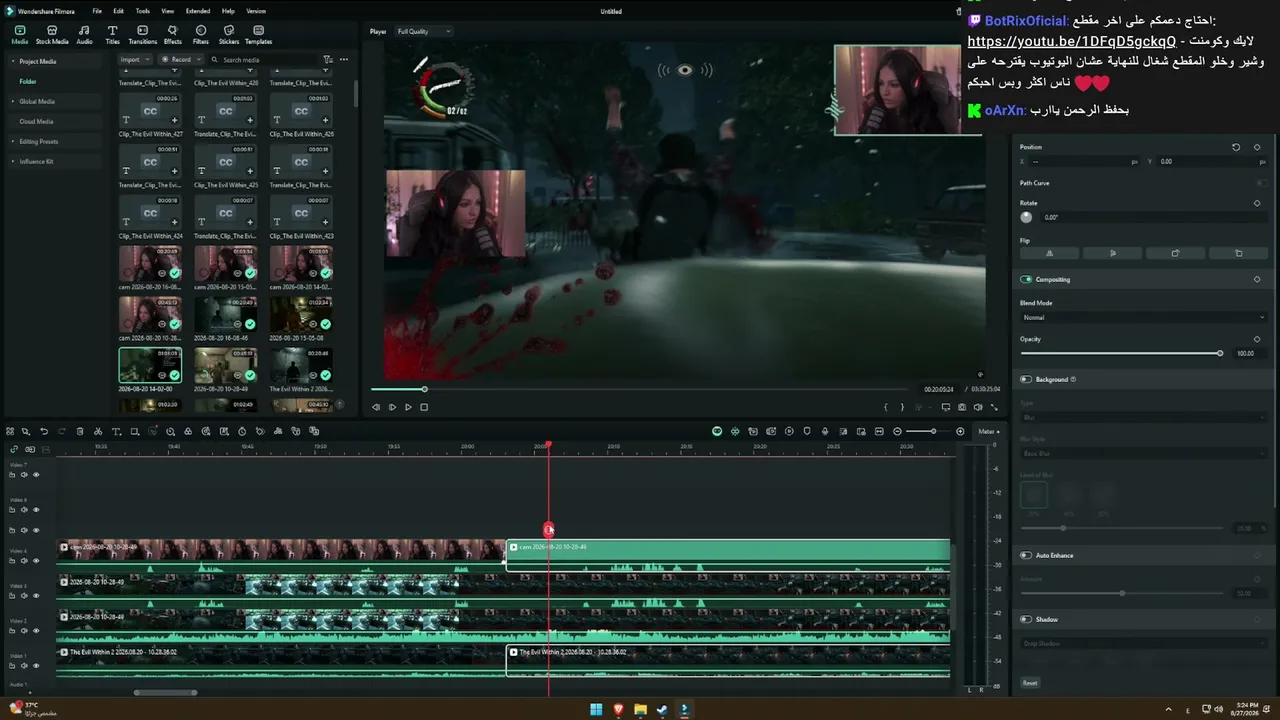The width and height of the screenshot is (1280, 720).
Task: Adjust preview volume with speaker icon
Action: coord(978,407)
